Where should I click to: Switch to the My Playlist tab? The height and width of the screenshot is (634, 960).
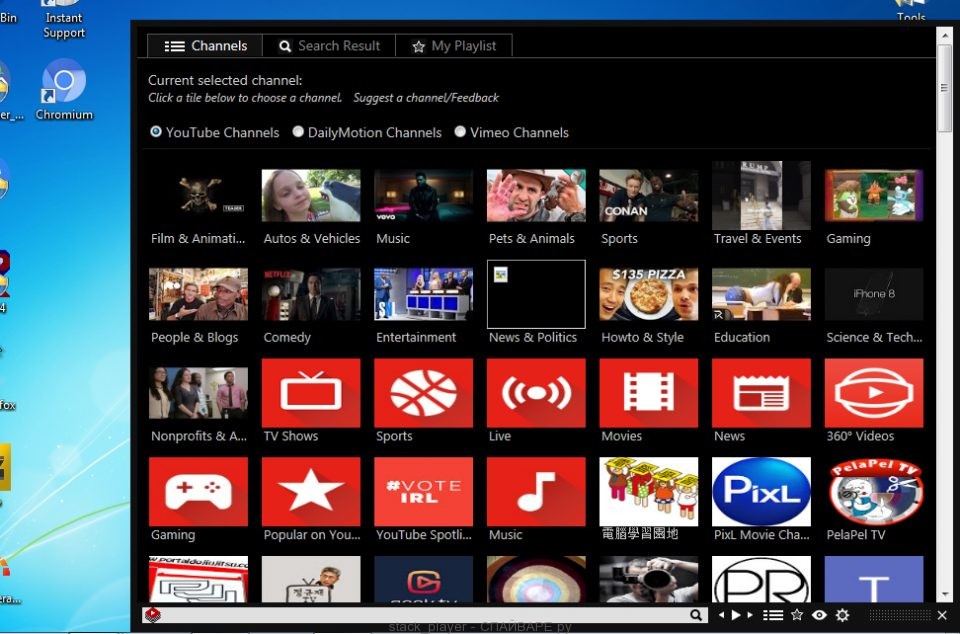tap(454, 46)
